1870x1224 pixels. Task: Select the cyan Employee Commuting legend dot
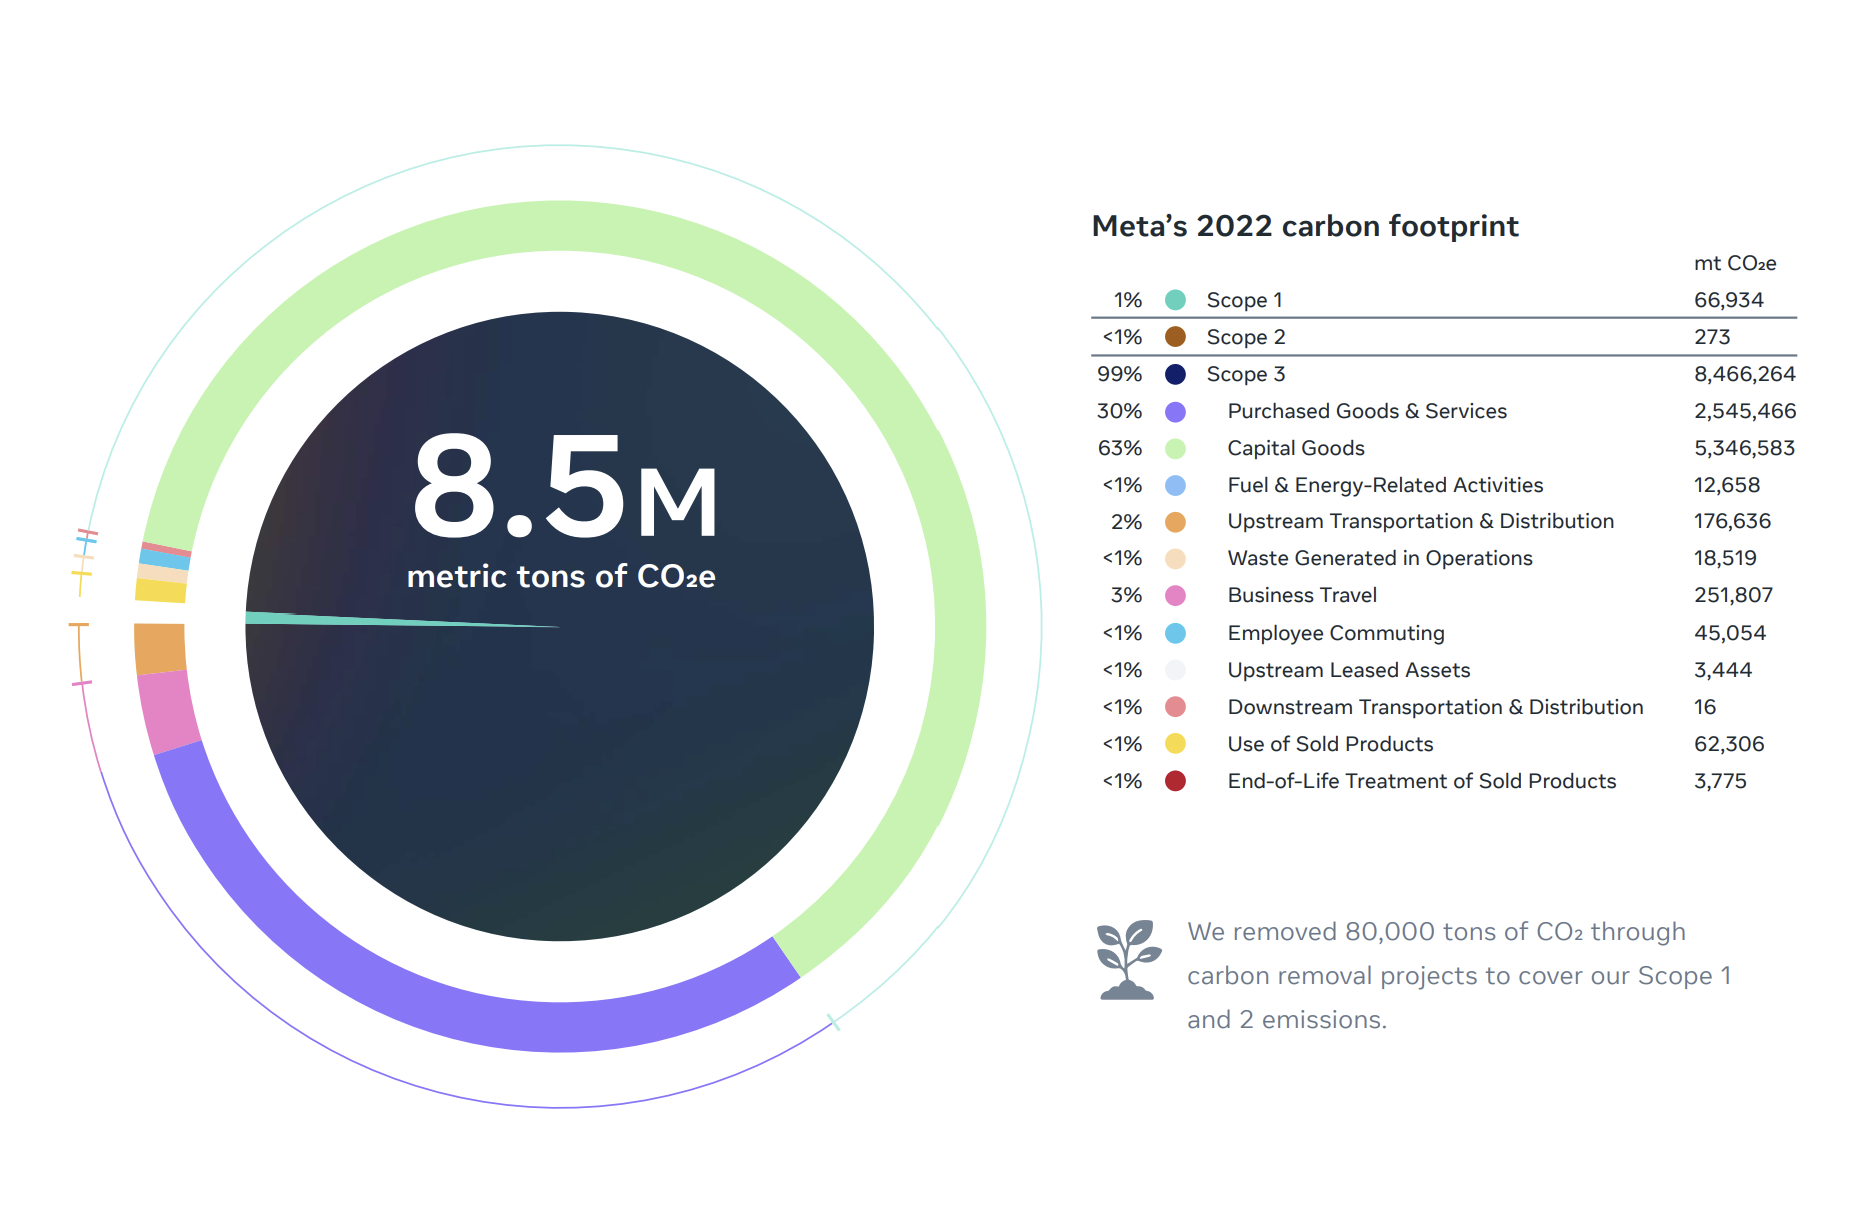1175,633
